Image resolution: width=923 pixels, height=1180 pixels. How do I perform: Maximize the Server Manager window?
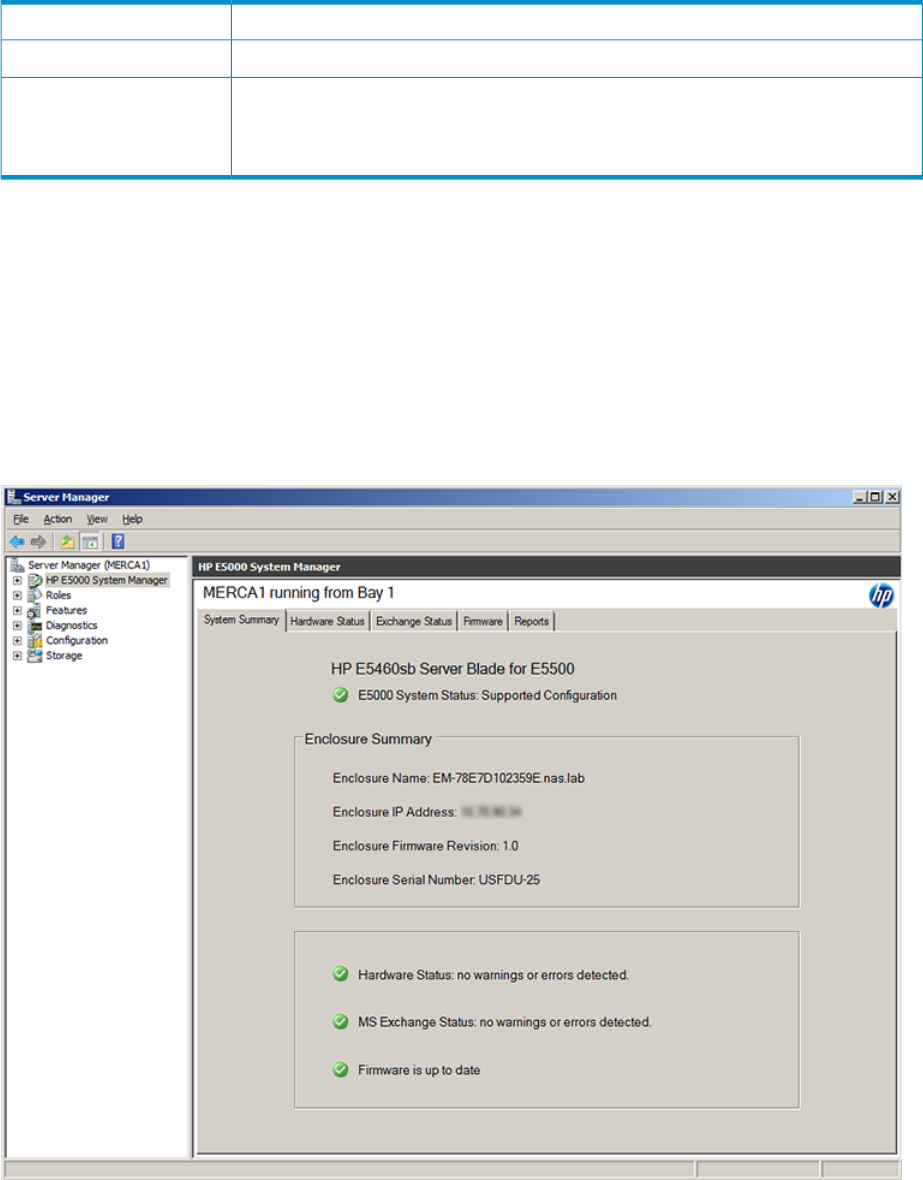click(x=875, y=497)
